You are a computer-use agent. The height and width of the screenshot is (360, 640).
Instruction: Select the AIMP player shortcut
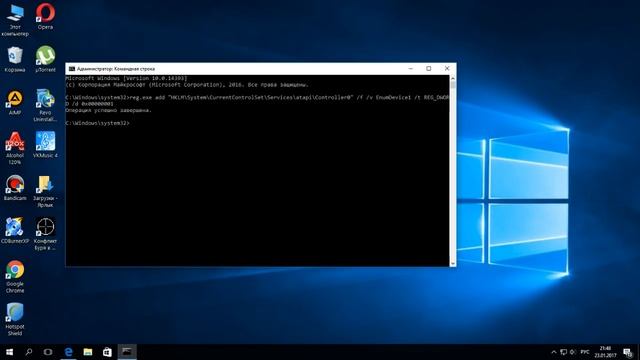pyautogui.click(x=15, y=102)
